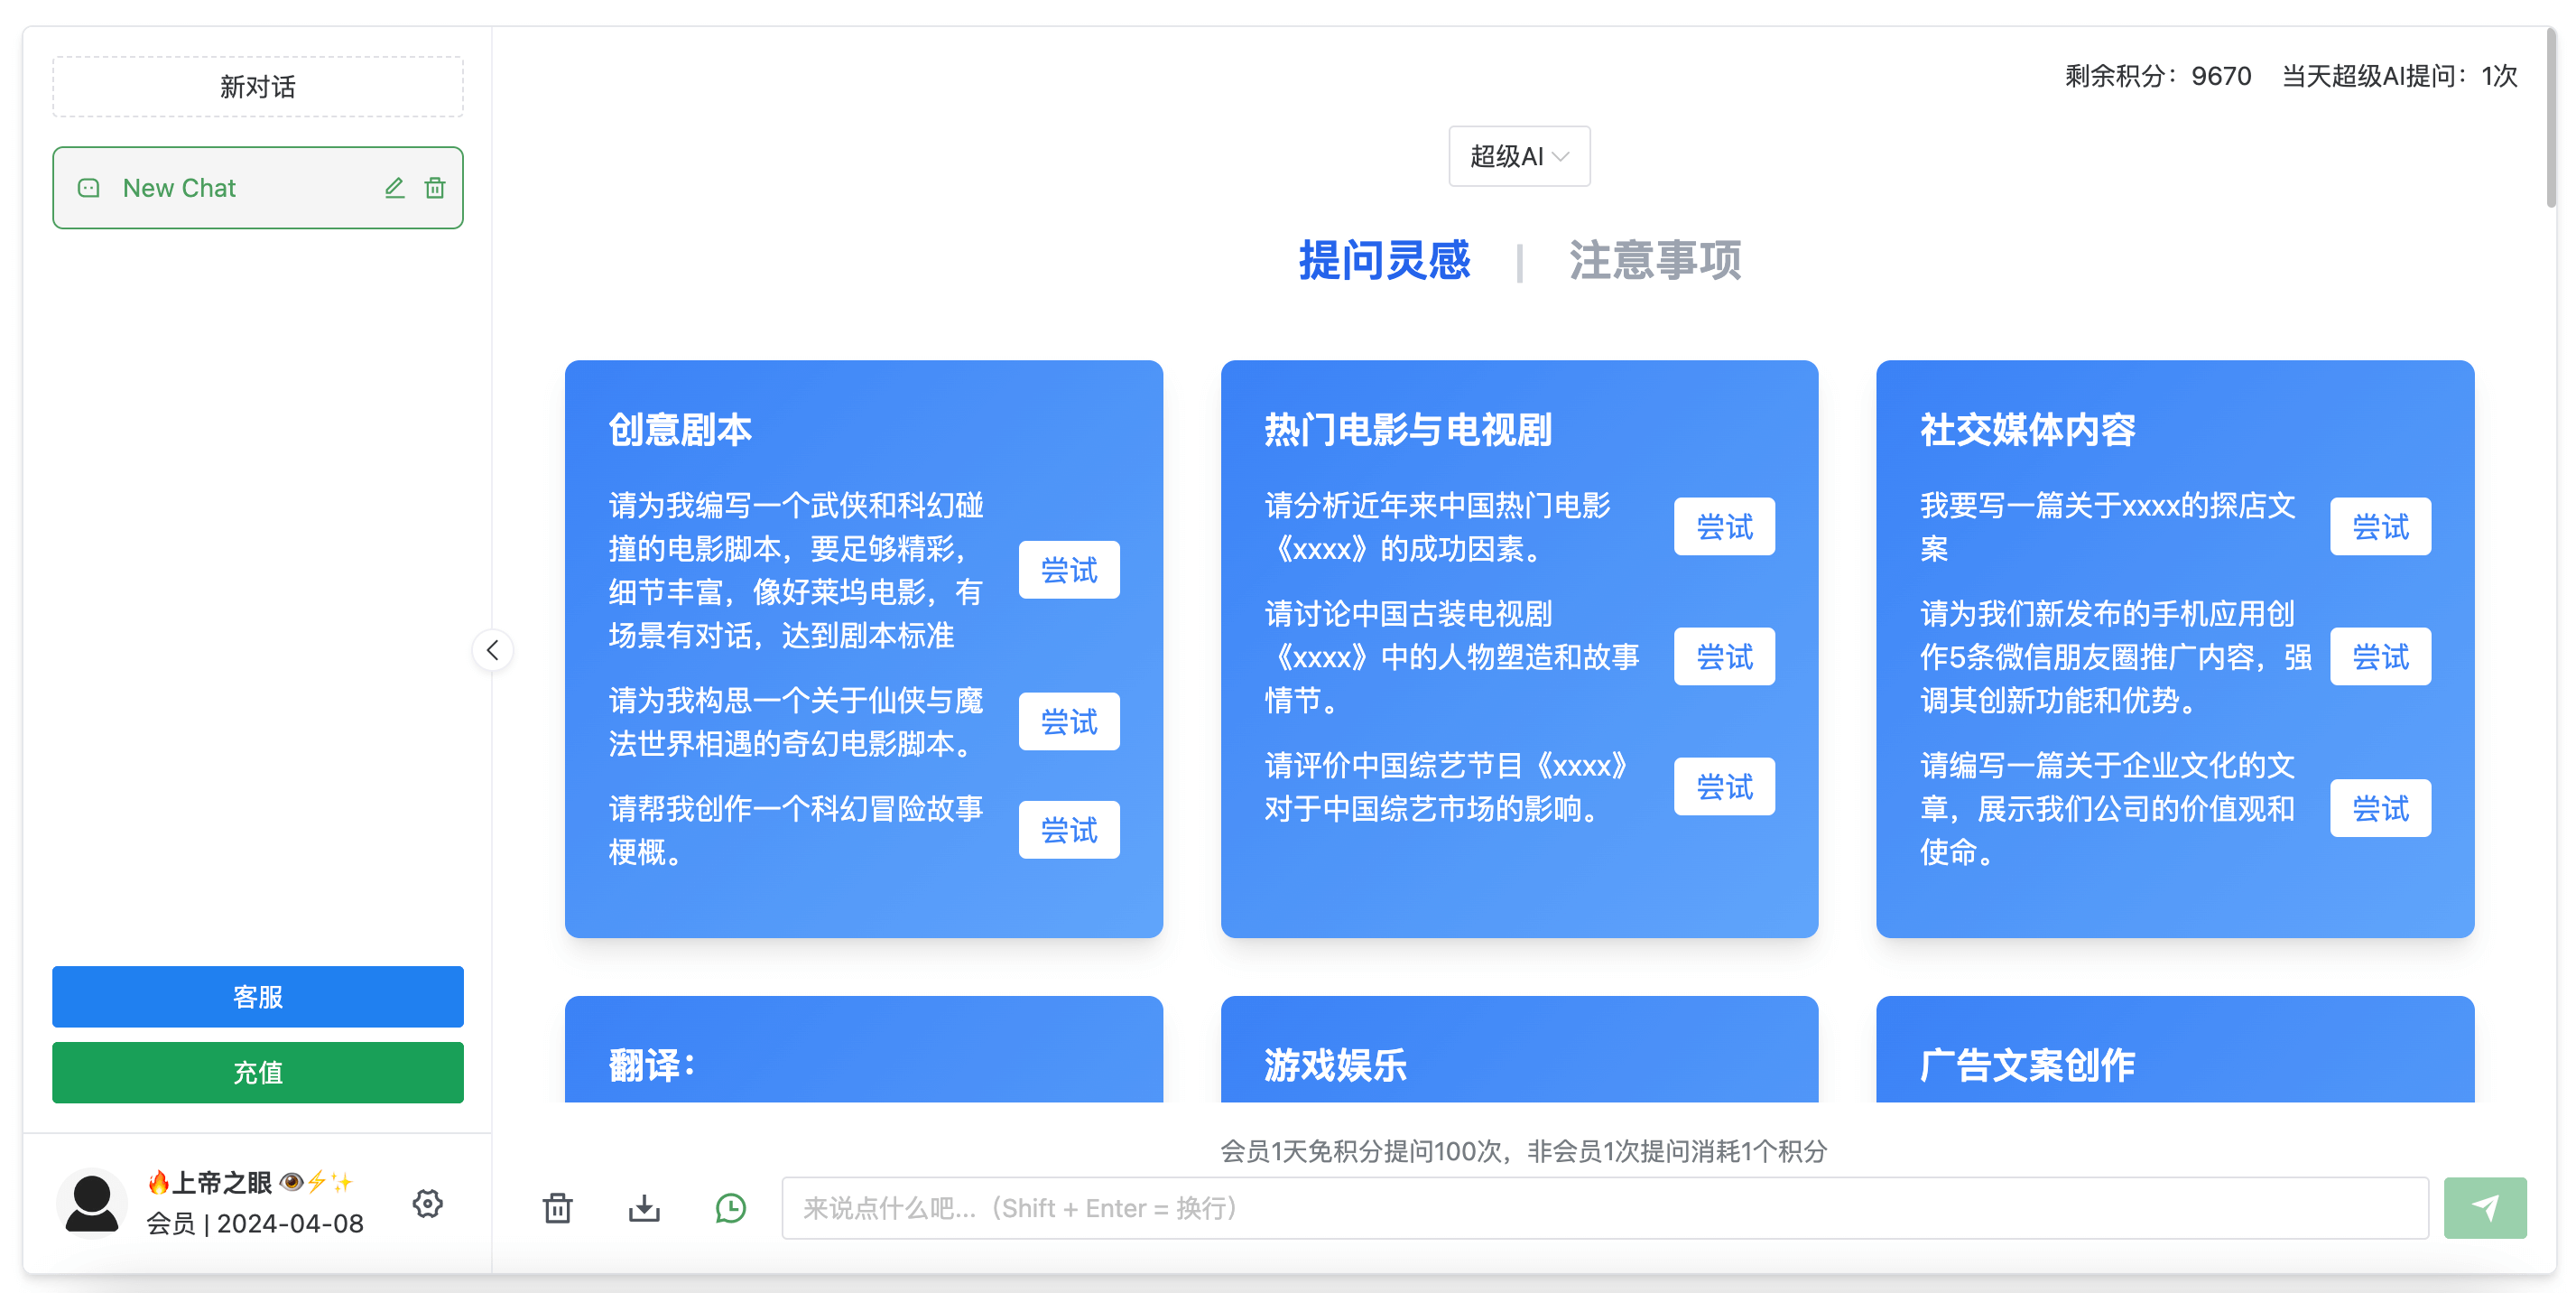Switch to the 注意事项 tab
The height and width of the screenshot is (1293, 2576).
pyautogui.click(x=1654, y=260)
